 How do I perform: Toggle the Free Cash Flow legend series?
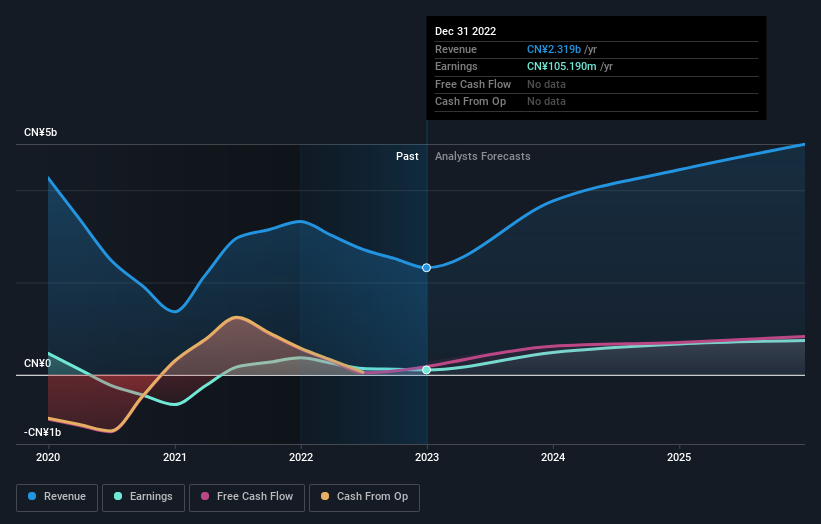click(x=247, y=497)
